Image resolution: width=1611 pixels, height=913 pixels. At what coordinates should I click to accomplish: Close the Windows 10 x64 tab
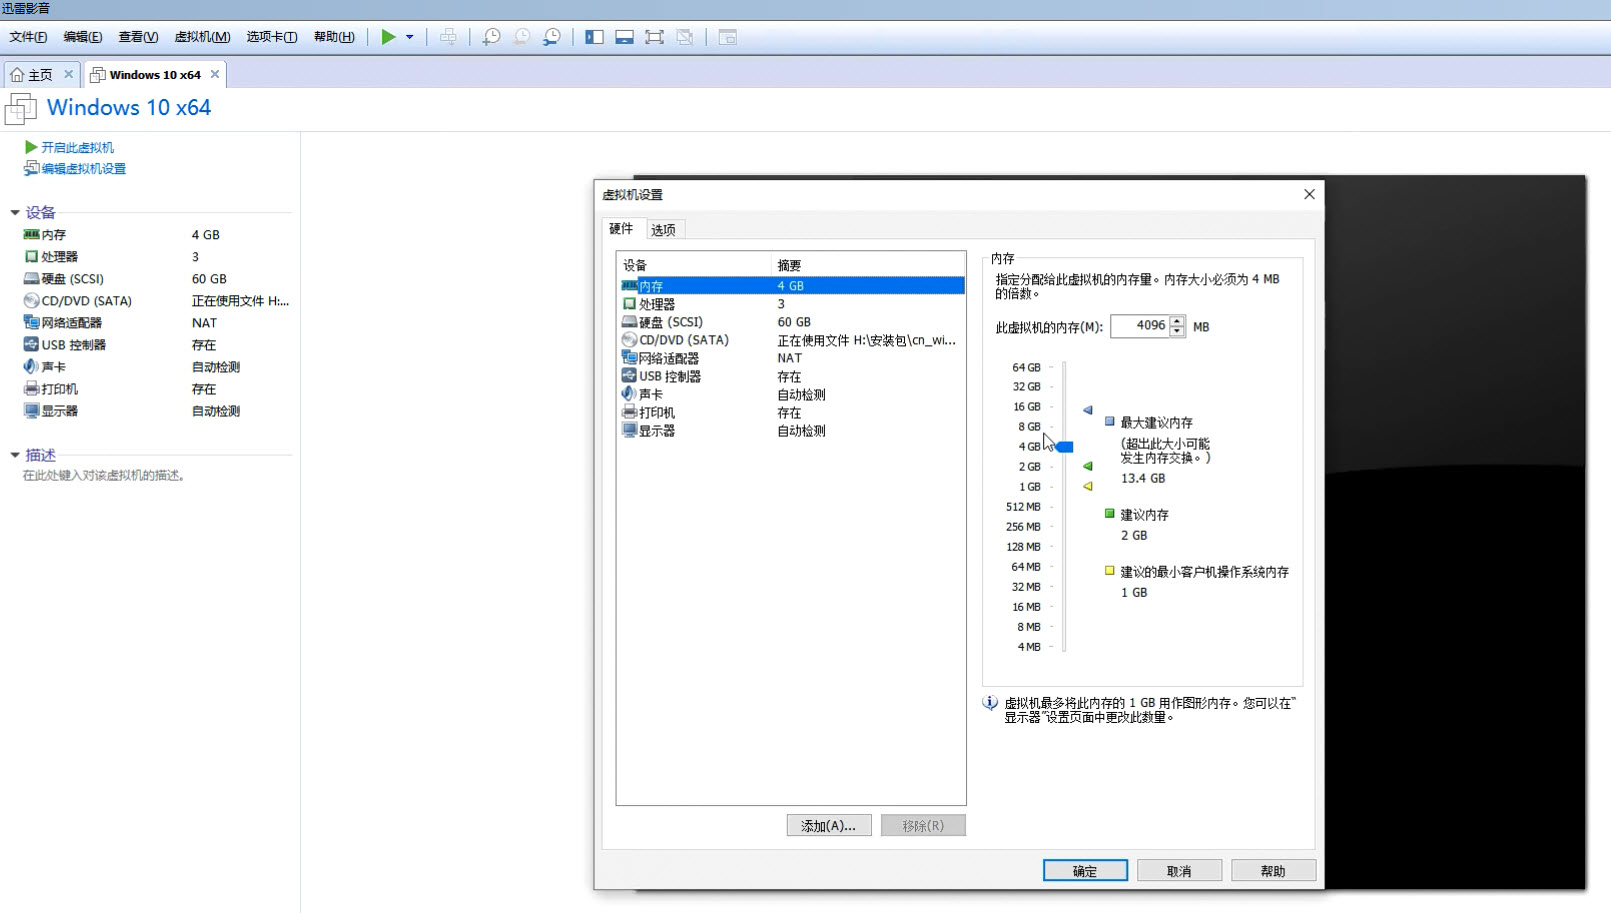coord(215,74)
